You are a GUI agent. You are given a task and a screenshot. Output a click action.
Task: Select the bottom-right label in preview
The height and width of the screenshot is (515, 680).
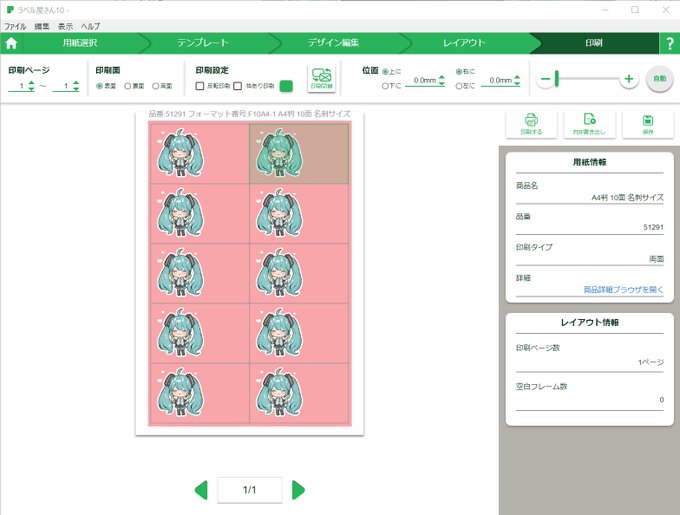coord(299,393)
